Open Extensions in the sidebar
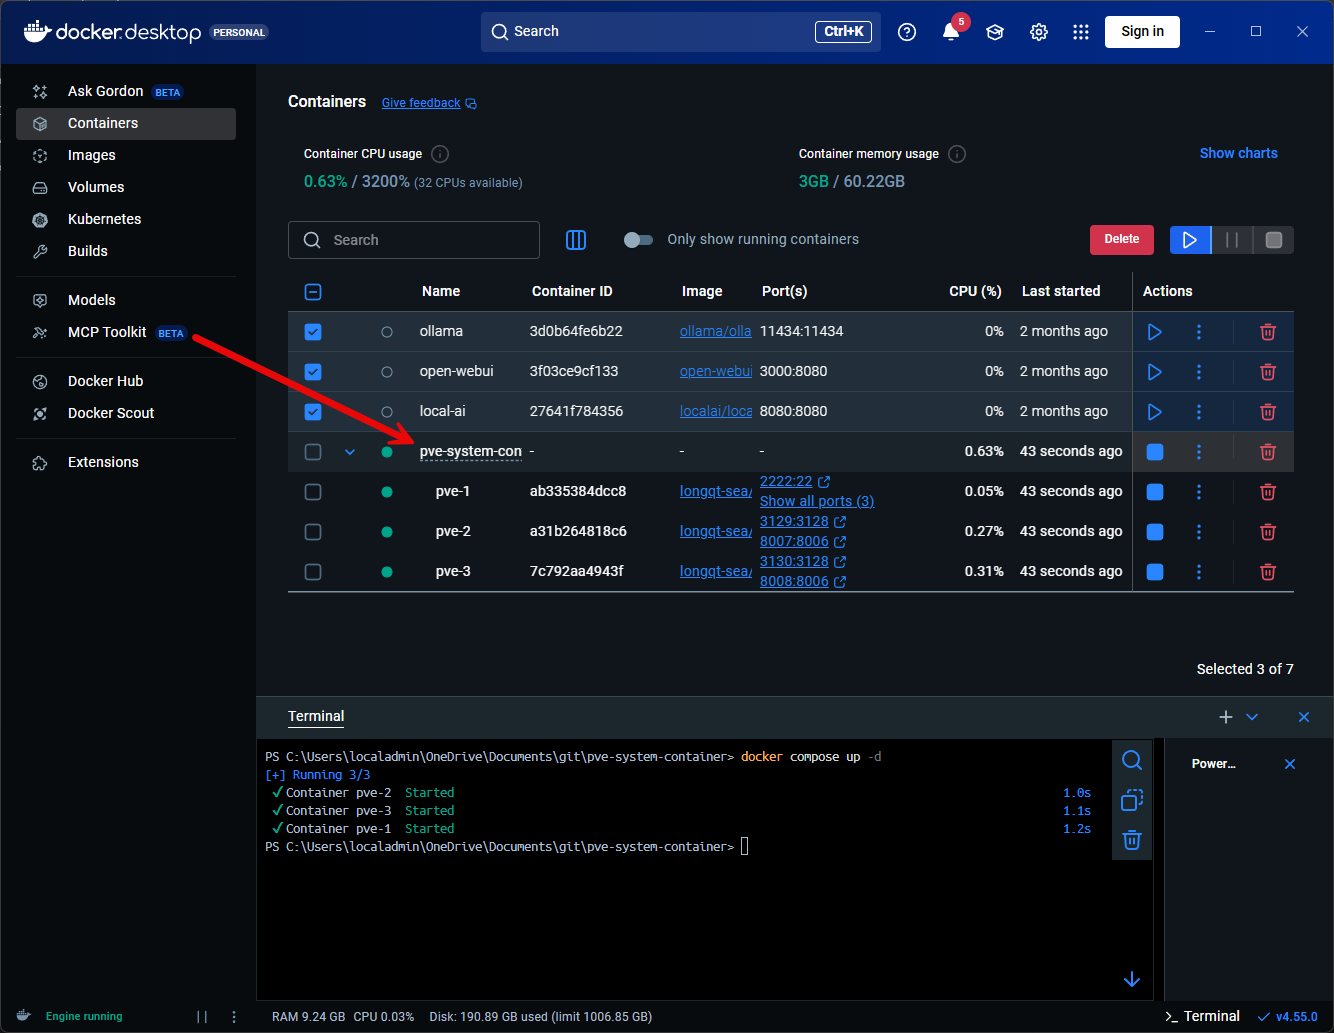The height and width of the screenshot is (1033, 1334). (126, 463)
